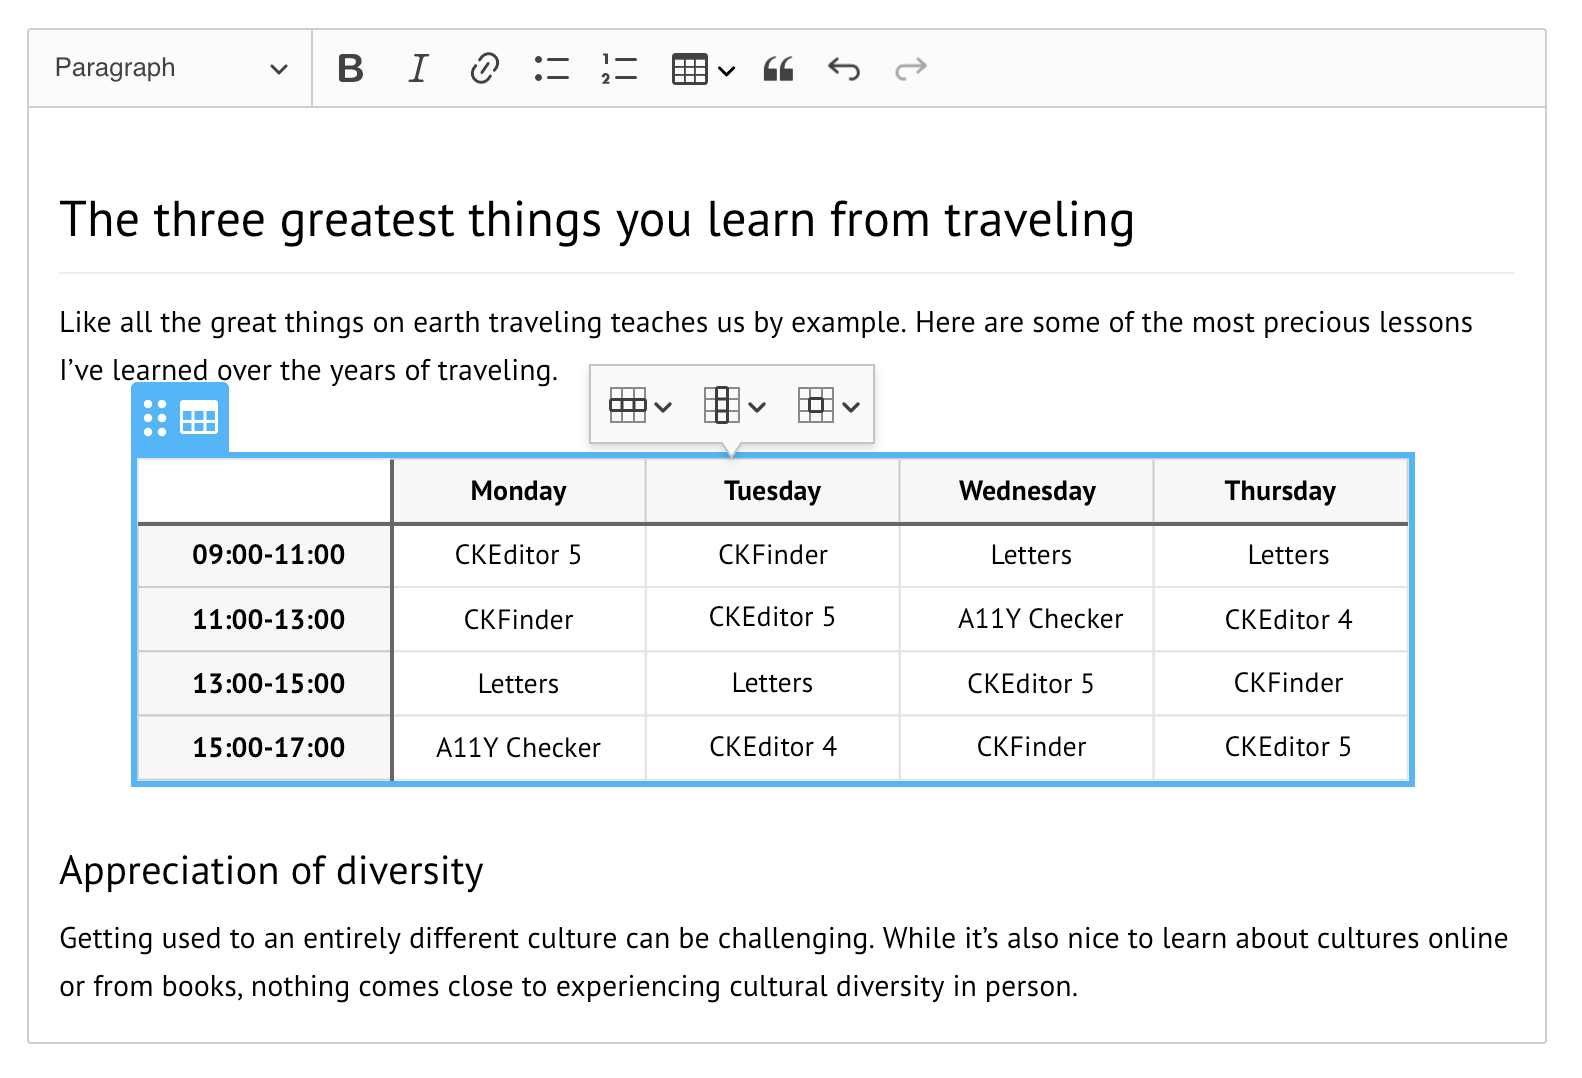Click the empty top-left table cell
The width and height of the screenshot is (1582, 1078).
coord(265,491)
